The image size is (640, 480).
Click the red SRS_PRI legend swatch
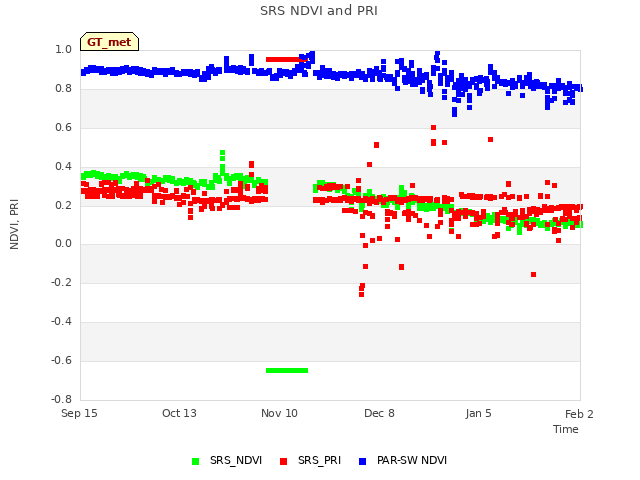pos(283,461)
